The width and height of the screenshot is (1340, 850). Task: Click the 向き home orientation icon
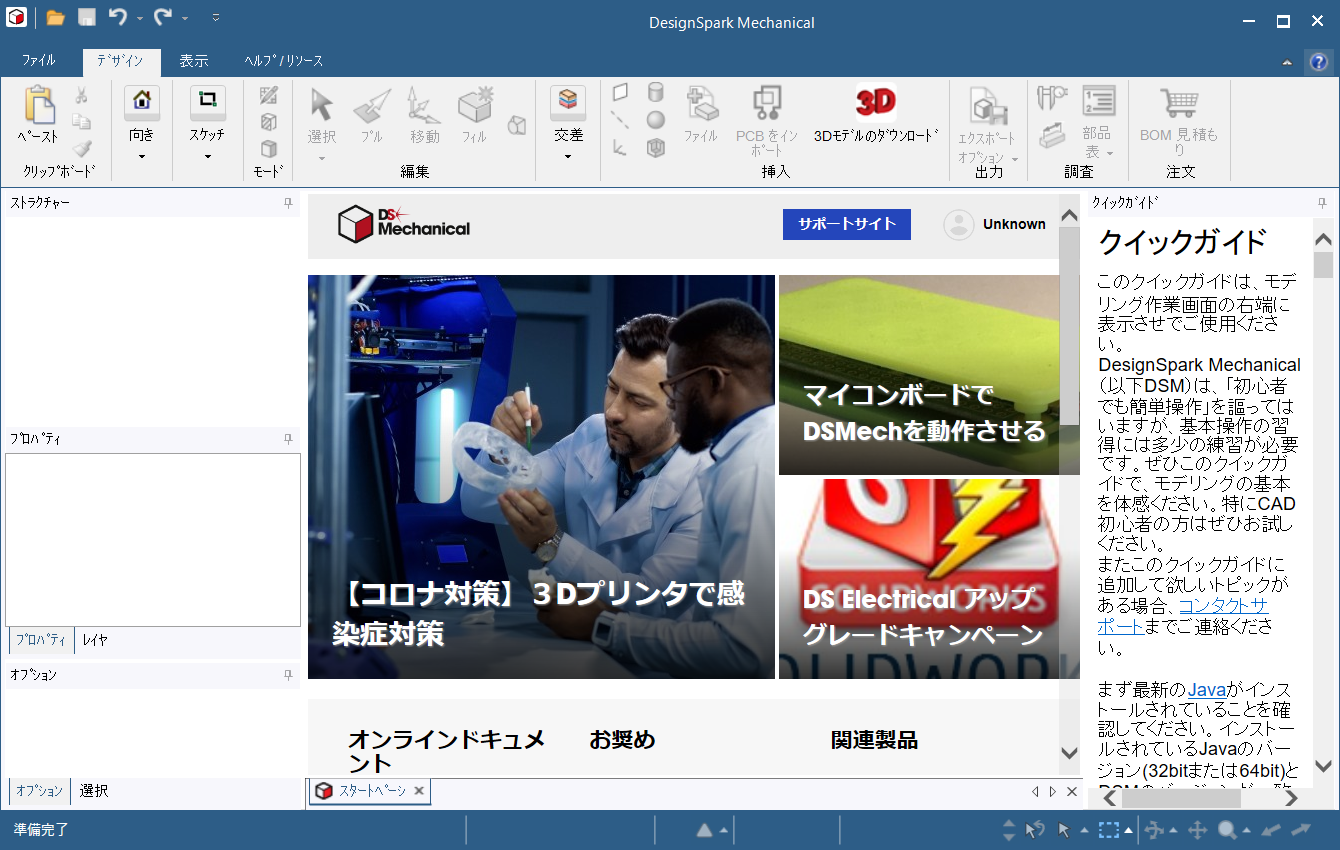tap(142, 101)
